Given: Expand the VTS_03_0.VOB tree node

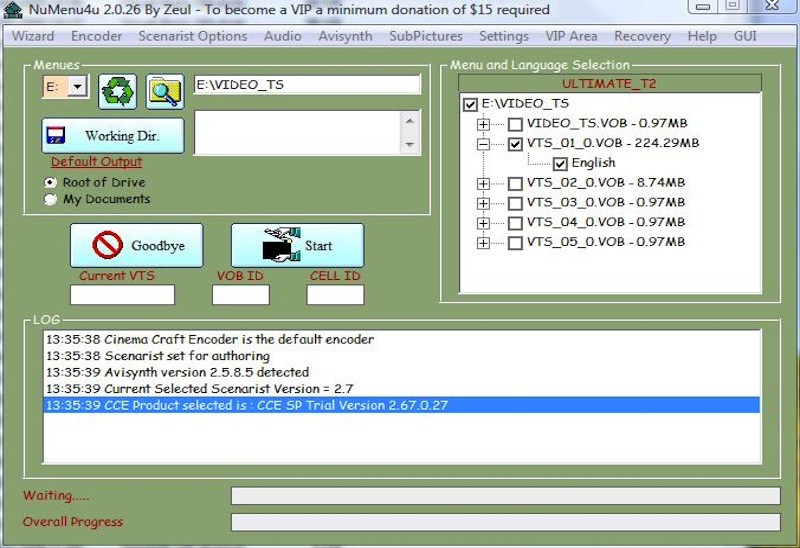Looking at the screenshot, I should pos(484,203).
